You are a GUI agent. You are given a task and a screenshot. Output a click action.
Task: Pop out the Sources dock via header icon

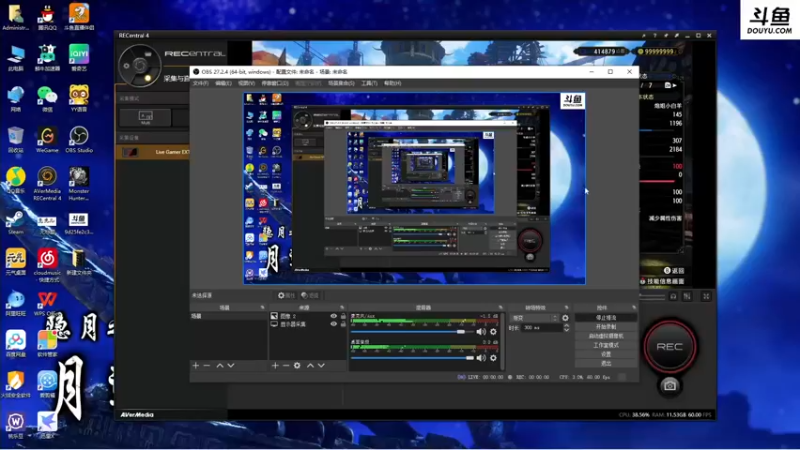(x=342, y=308)
